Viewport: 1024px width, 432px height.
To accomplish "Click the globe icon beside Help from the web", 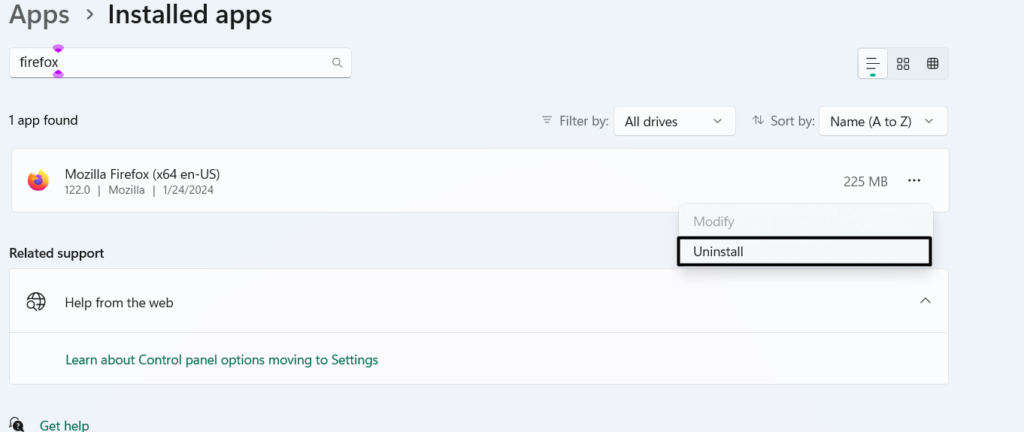I will [37, 302].
